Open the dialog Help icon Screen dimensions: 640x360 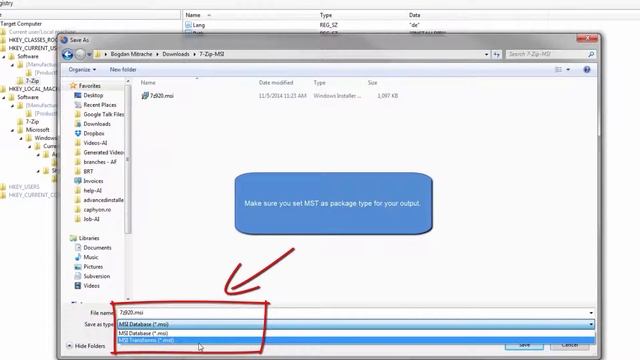[587, 70]
